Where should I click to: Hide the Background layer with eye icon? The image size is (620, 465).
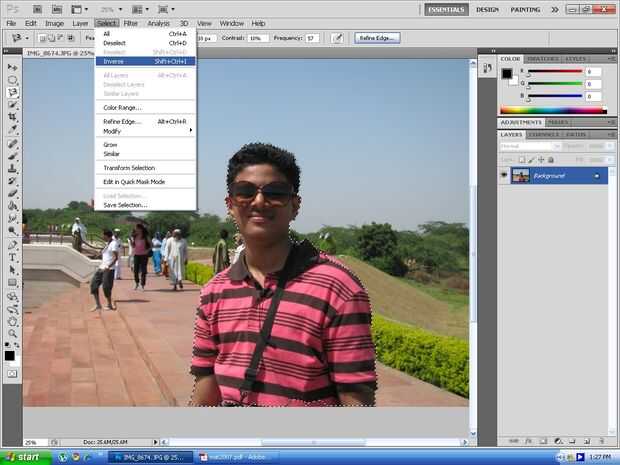pyautogui.click(x=504, y=175)
